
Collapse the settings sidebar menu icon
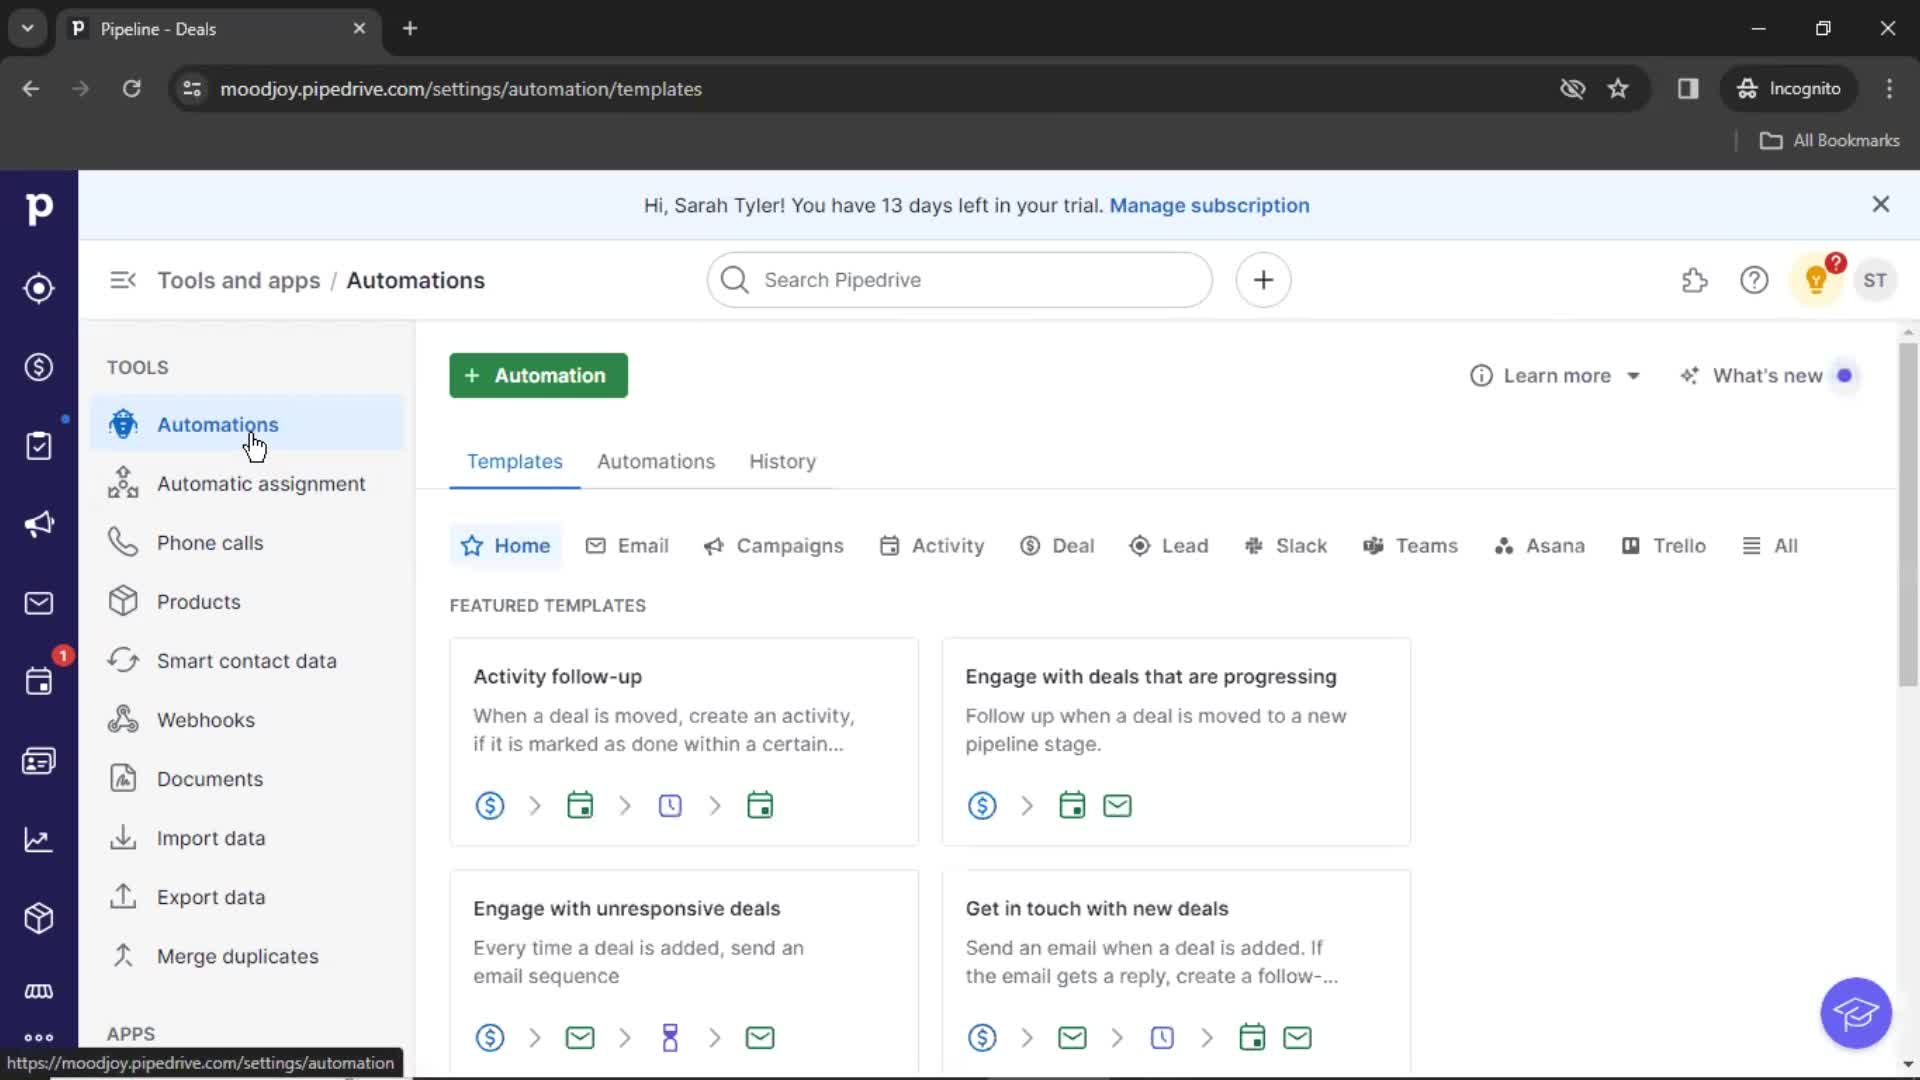click(123, 280)
